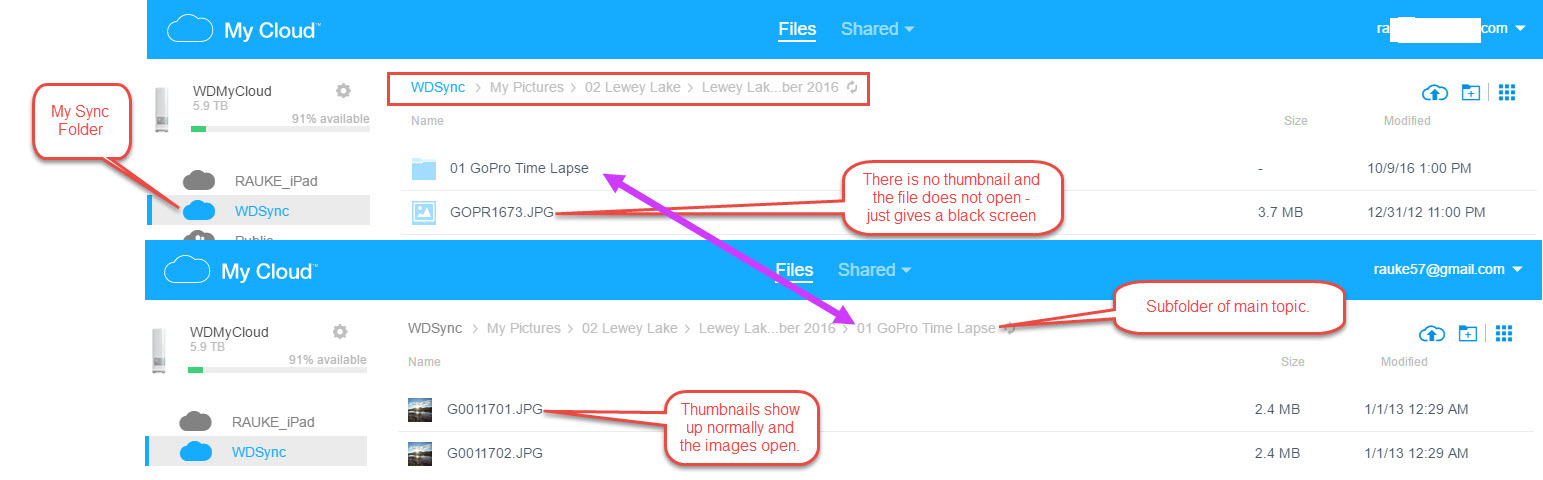This screenshot has height=480, width=1543.
Task: Go to the My Pictures breadcrumb in top path
Action: coord(525,88)
